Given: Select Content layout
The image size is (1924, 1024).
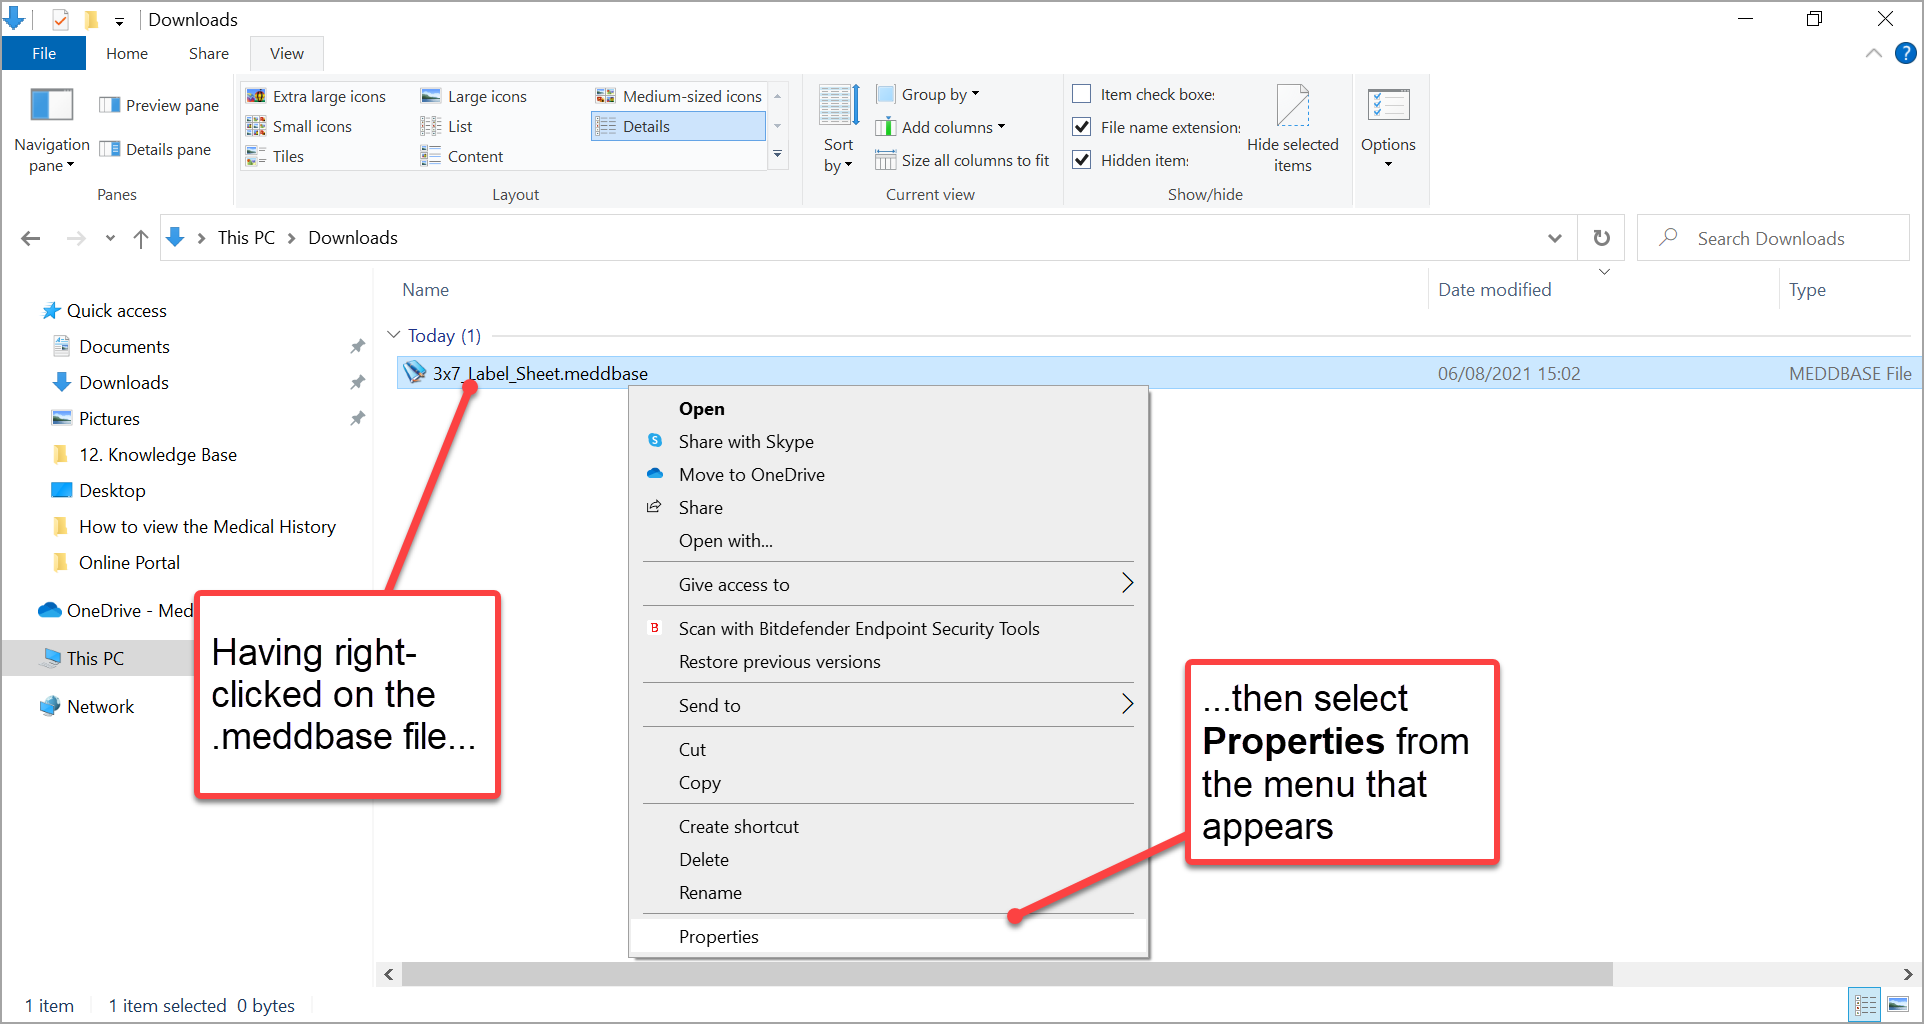Looking at the screenshot, I should 461,156.
